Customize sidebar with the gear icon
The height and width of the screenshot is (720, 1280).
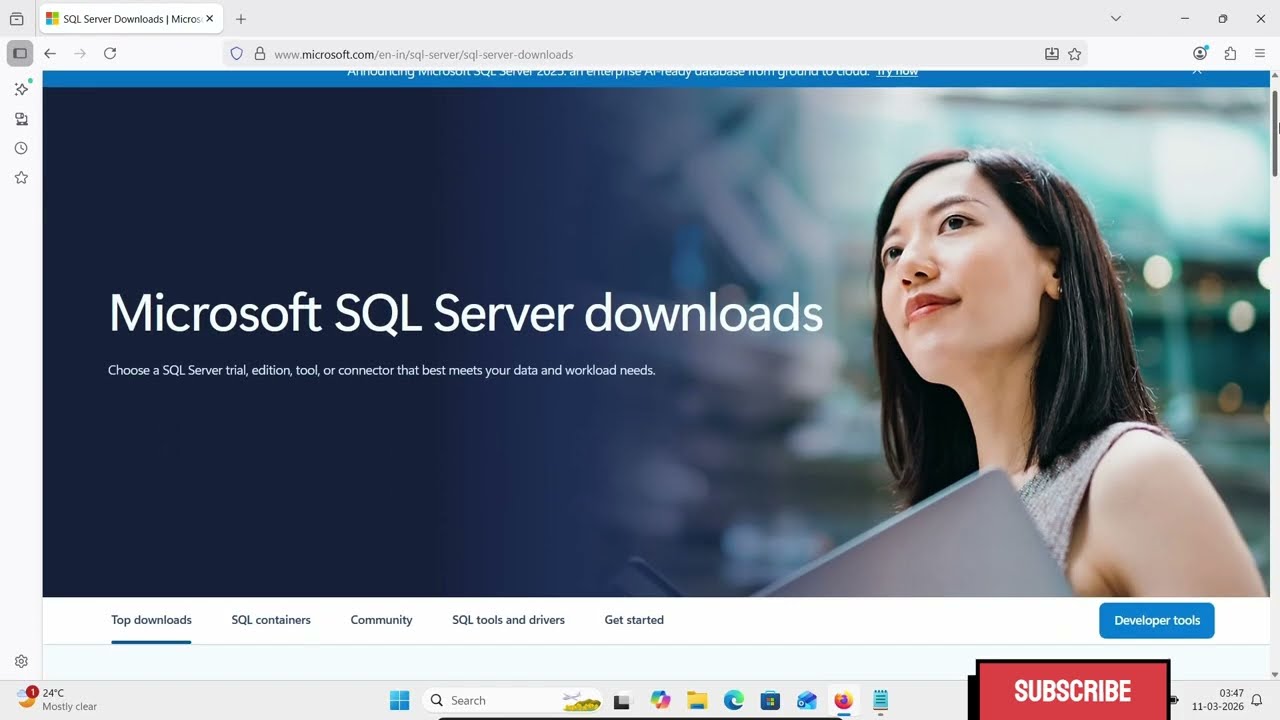pyautogui.click(x=21, y=661)
